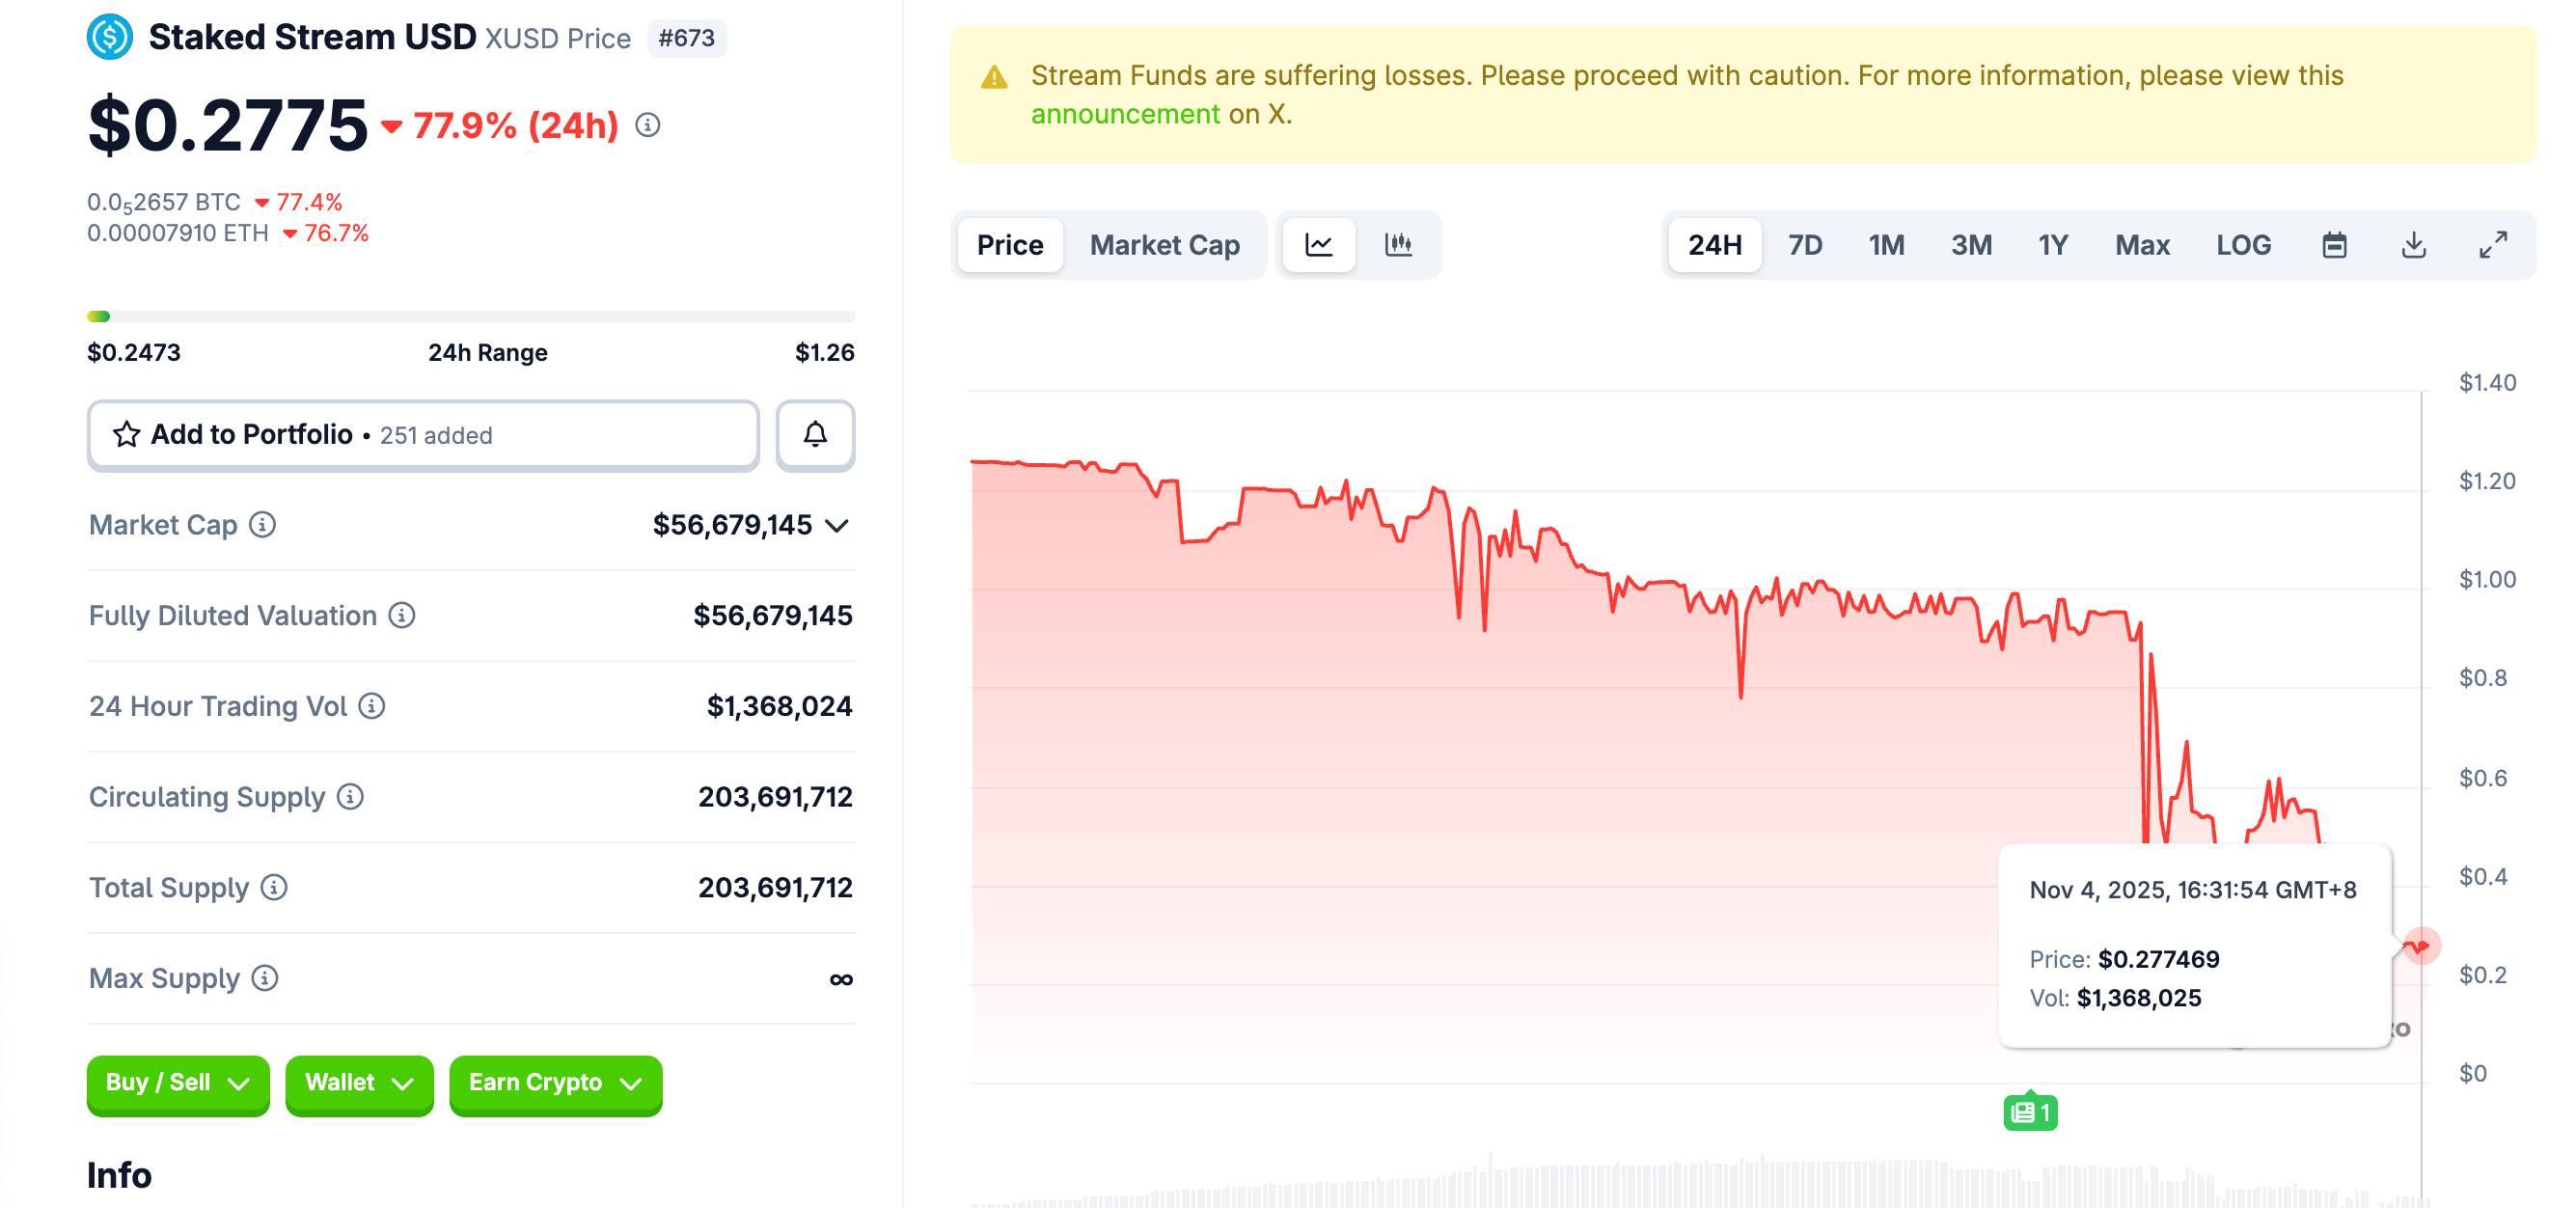The width and height of the screenshot is (2576, 1208).
Task: Click the price alert bell icon
Action: pos(814,434)
